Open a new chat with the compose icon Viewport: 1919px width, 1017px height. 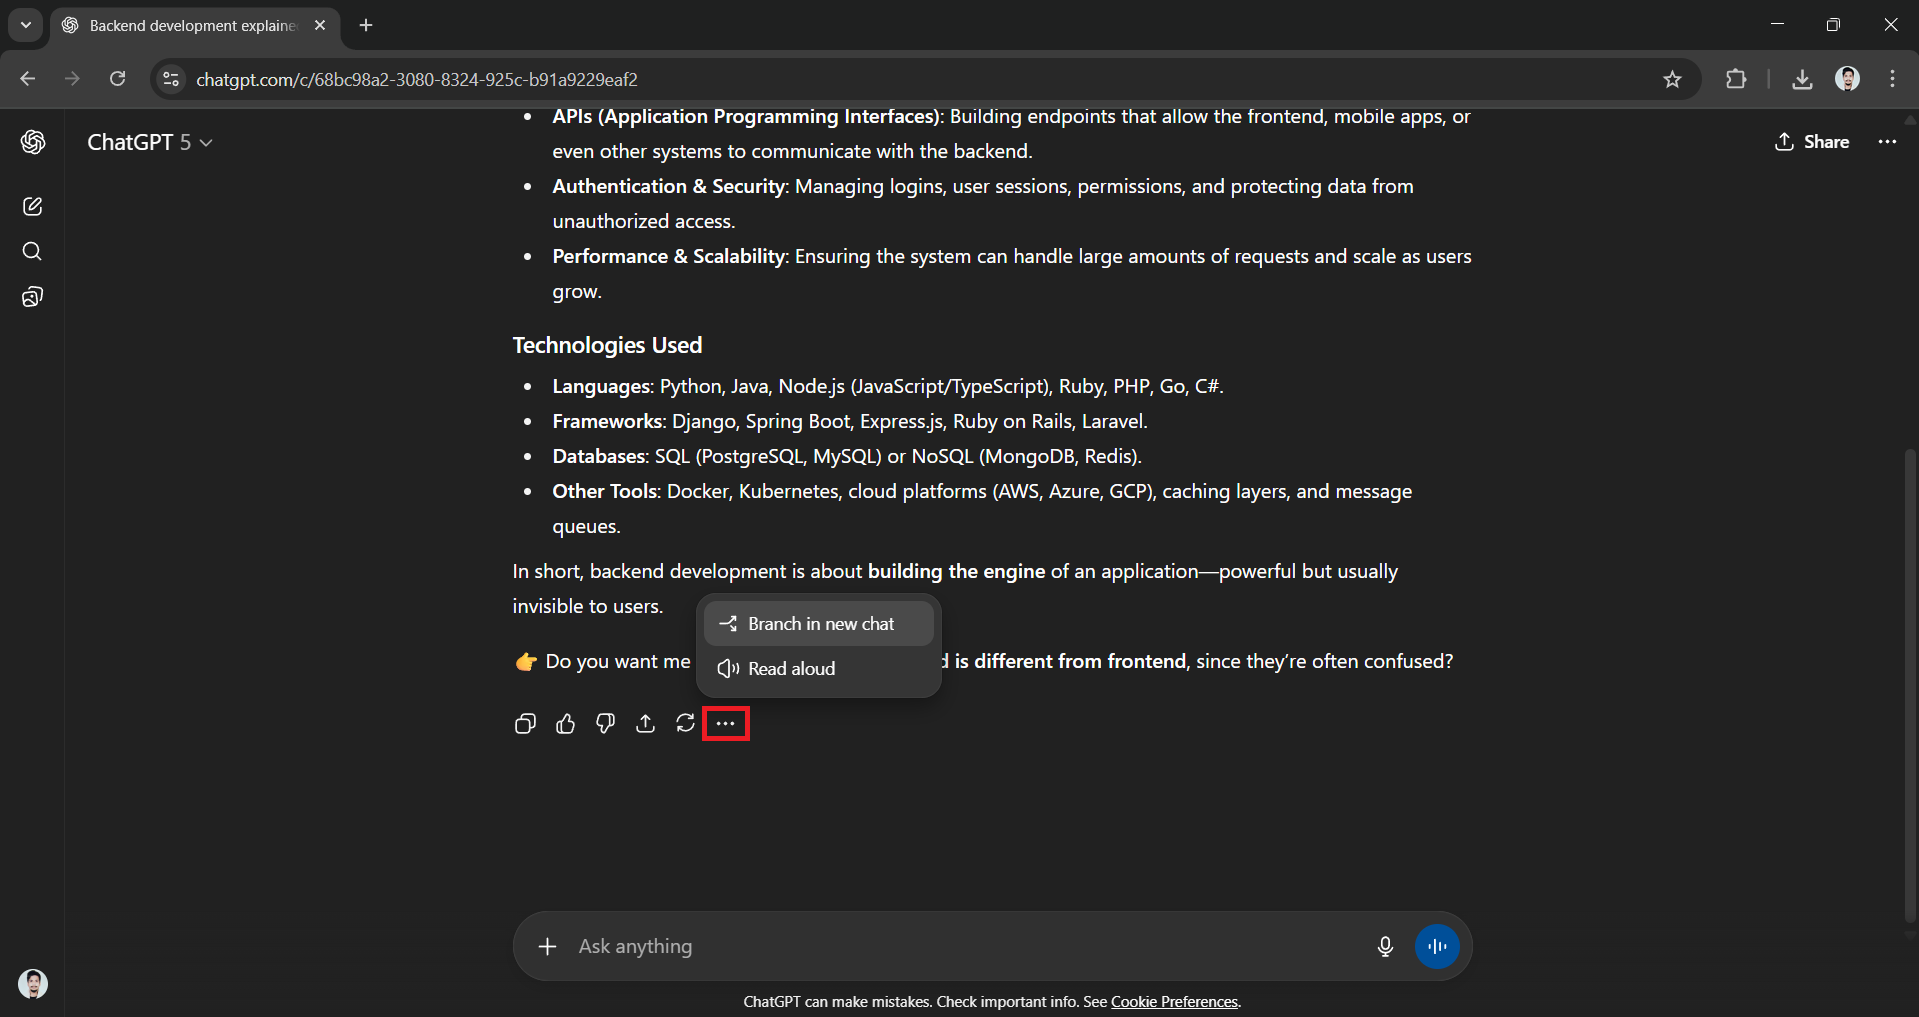point(33,206)
